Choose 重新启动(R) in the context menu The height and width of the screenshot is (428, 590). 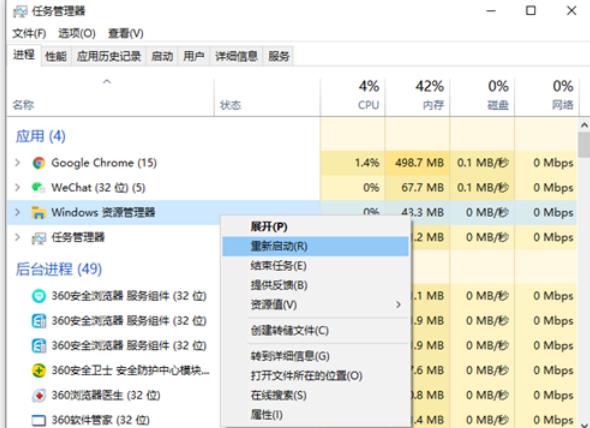[315, 246]
